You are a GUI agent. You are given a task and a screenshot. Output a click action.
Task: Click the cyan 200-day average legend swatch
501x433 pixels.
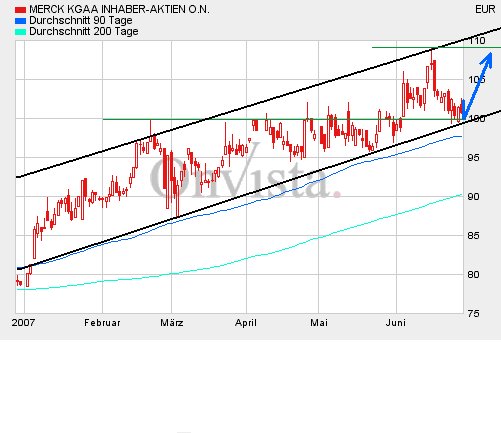21,32
